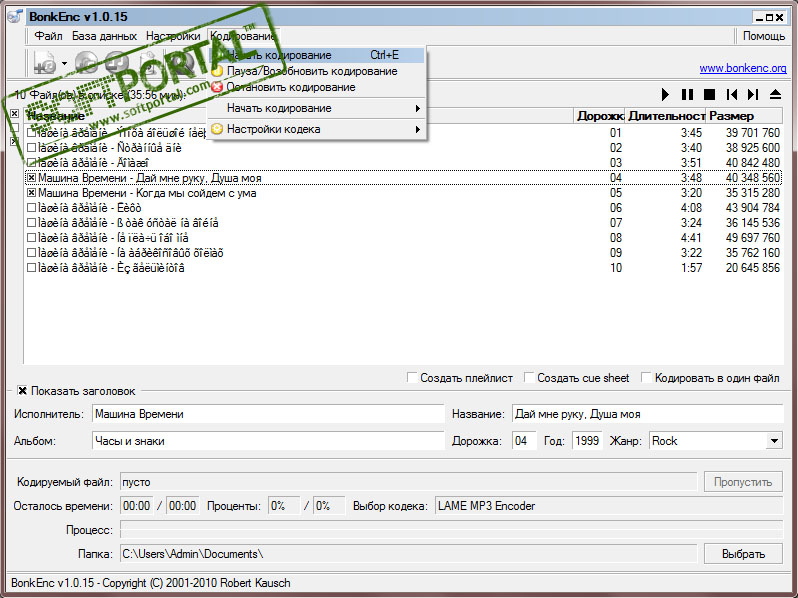Toggle the checkbox of track 07
The width and height of the screenshot is (798, 598).
[x=32, y=223]
